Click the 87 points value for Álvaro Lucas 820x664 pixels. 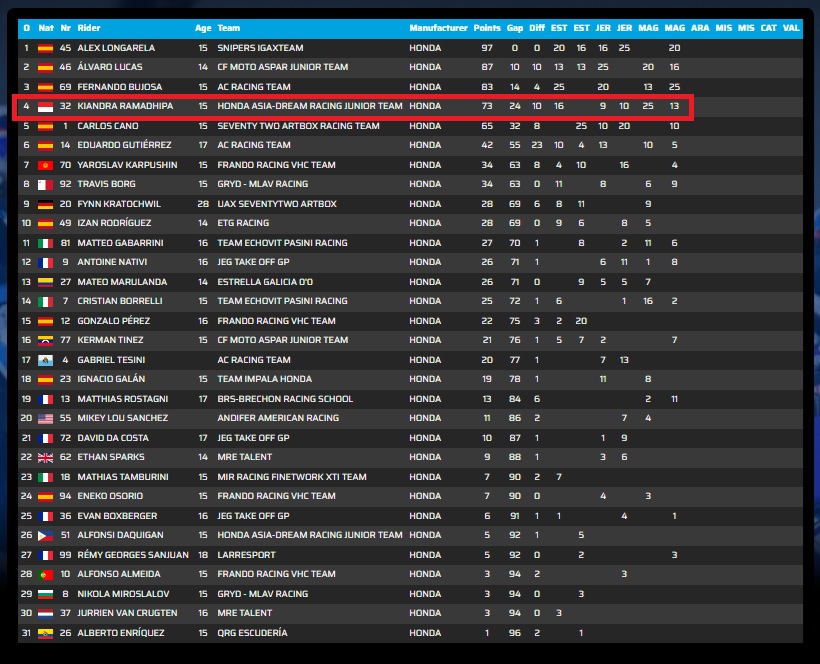(487, 67)
